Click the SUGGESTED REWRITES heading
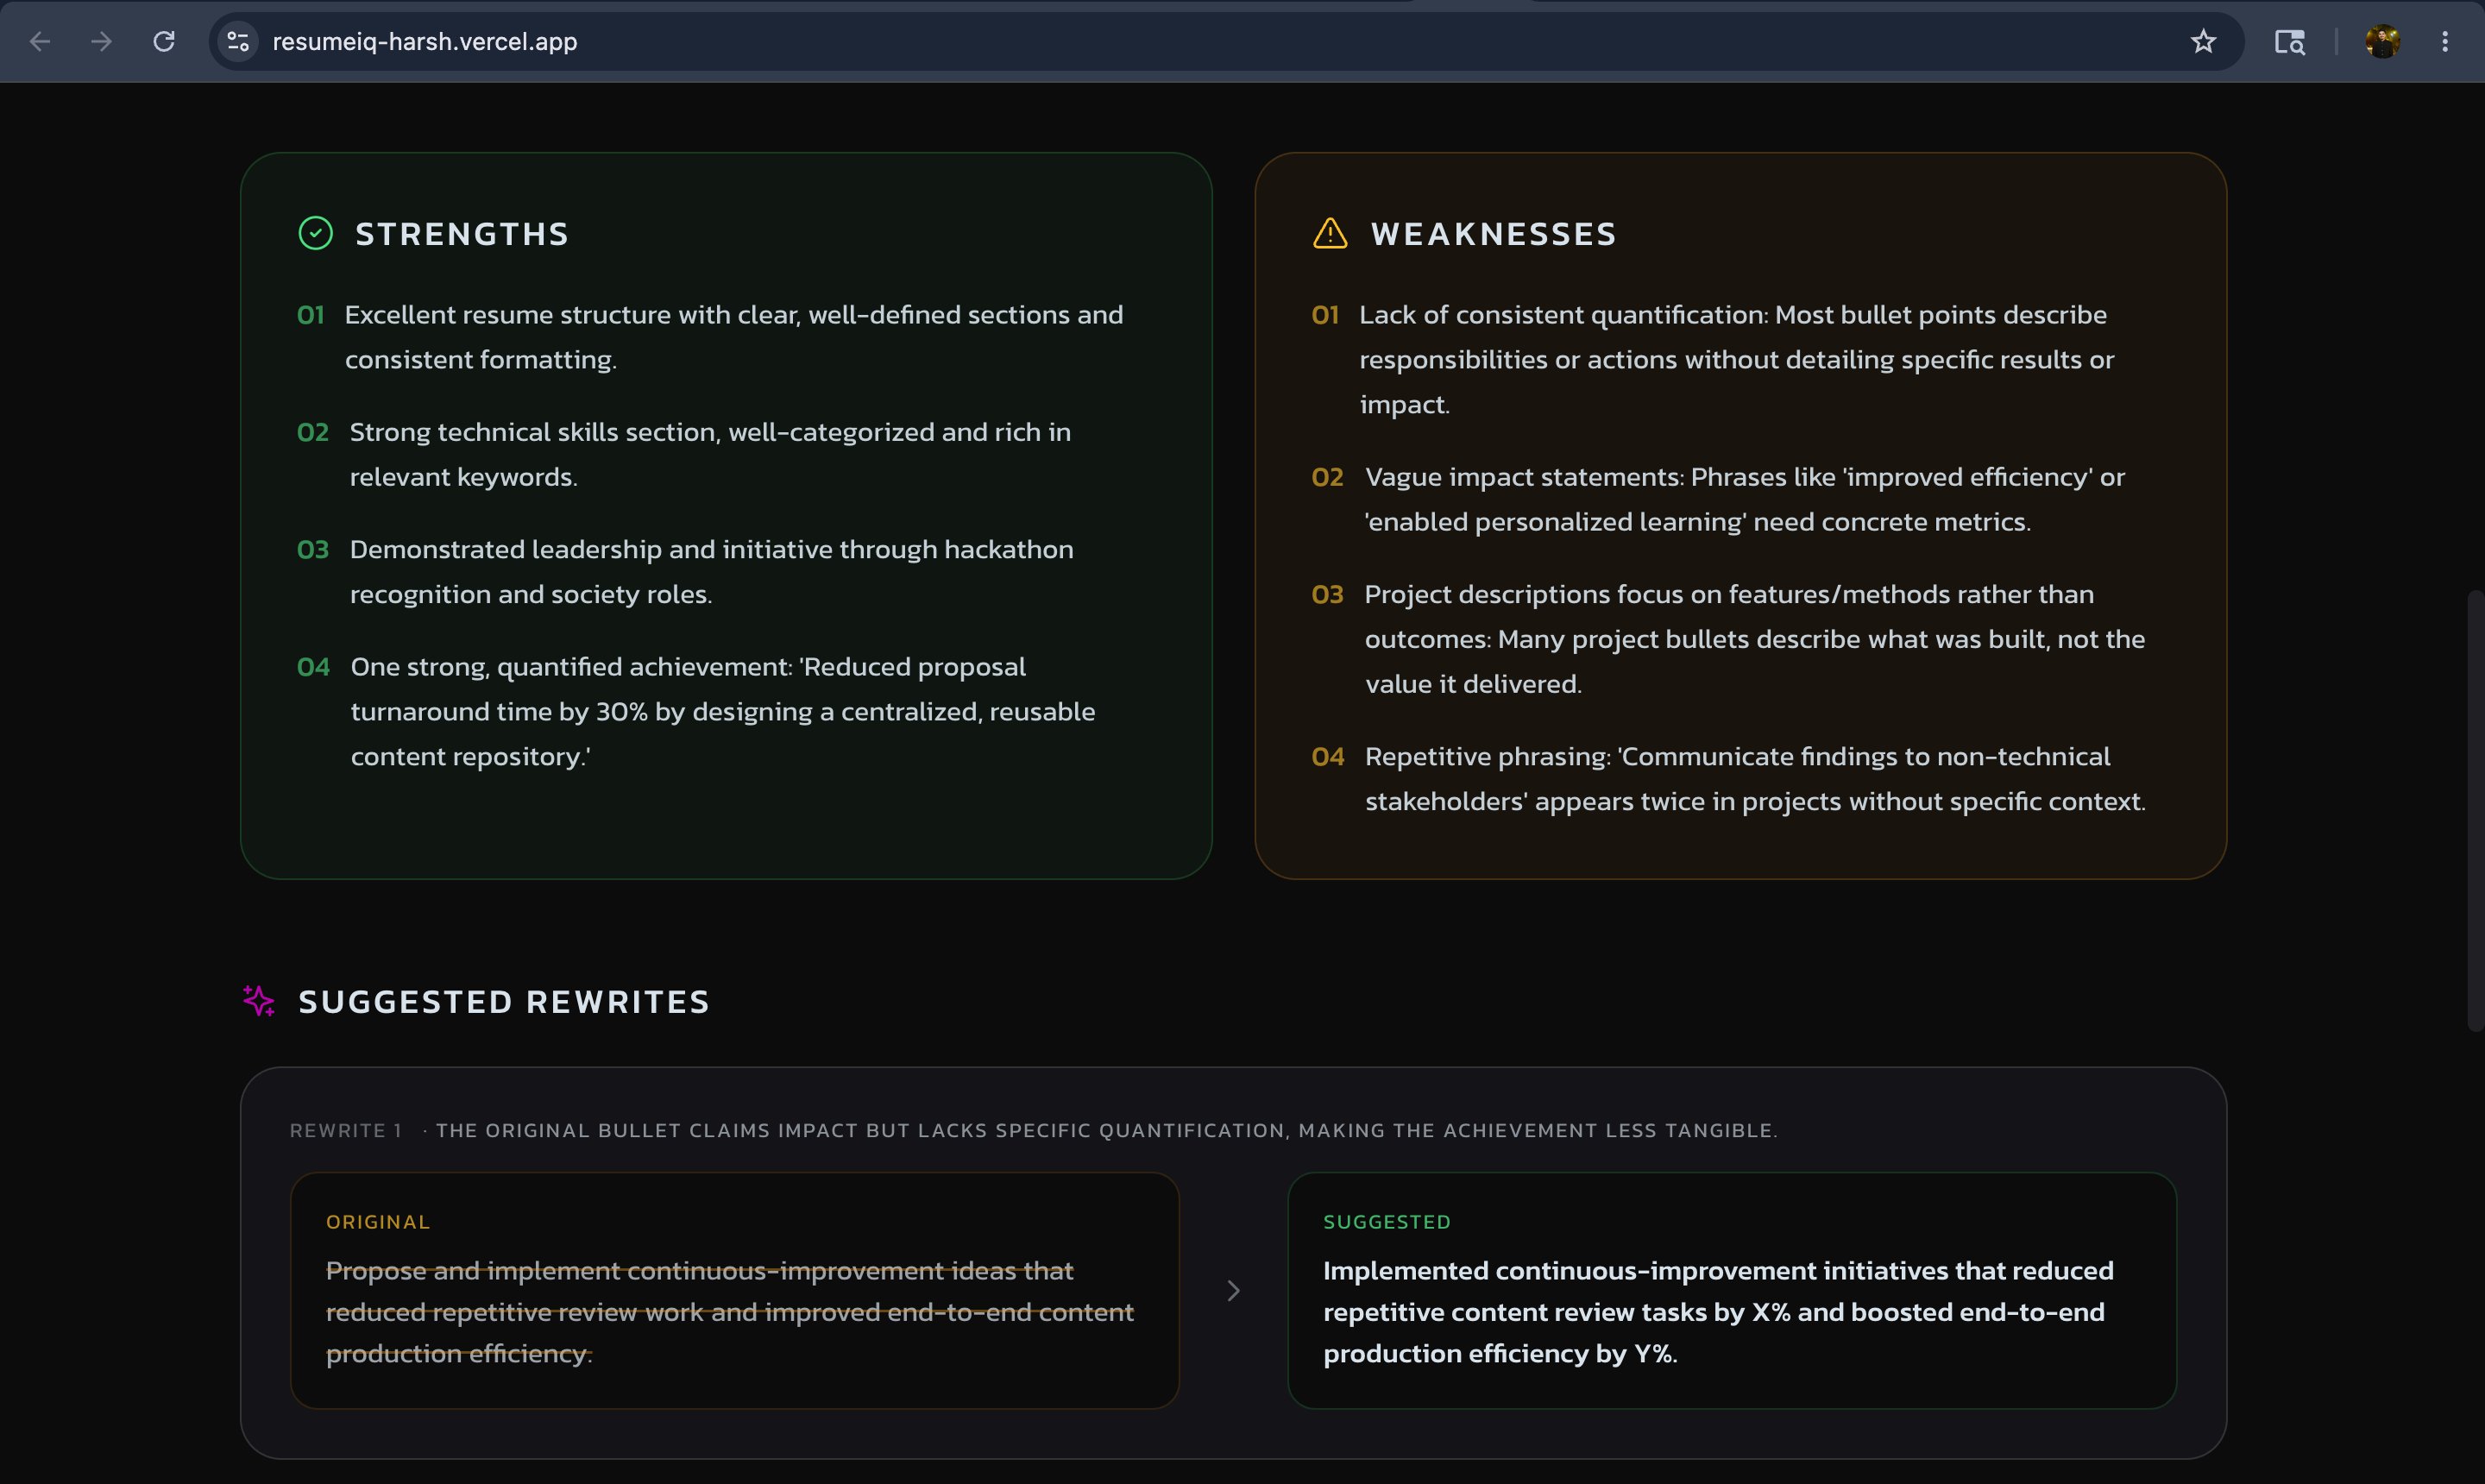The height and width of the screenshot is (1484, 2485). pos(504,1002)
